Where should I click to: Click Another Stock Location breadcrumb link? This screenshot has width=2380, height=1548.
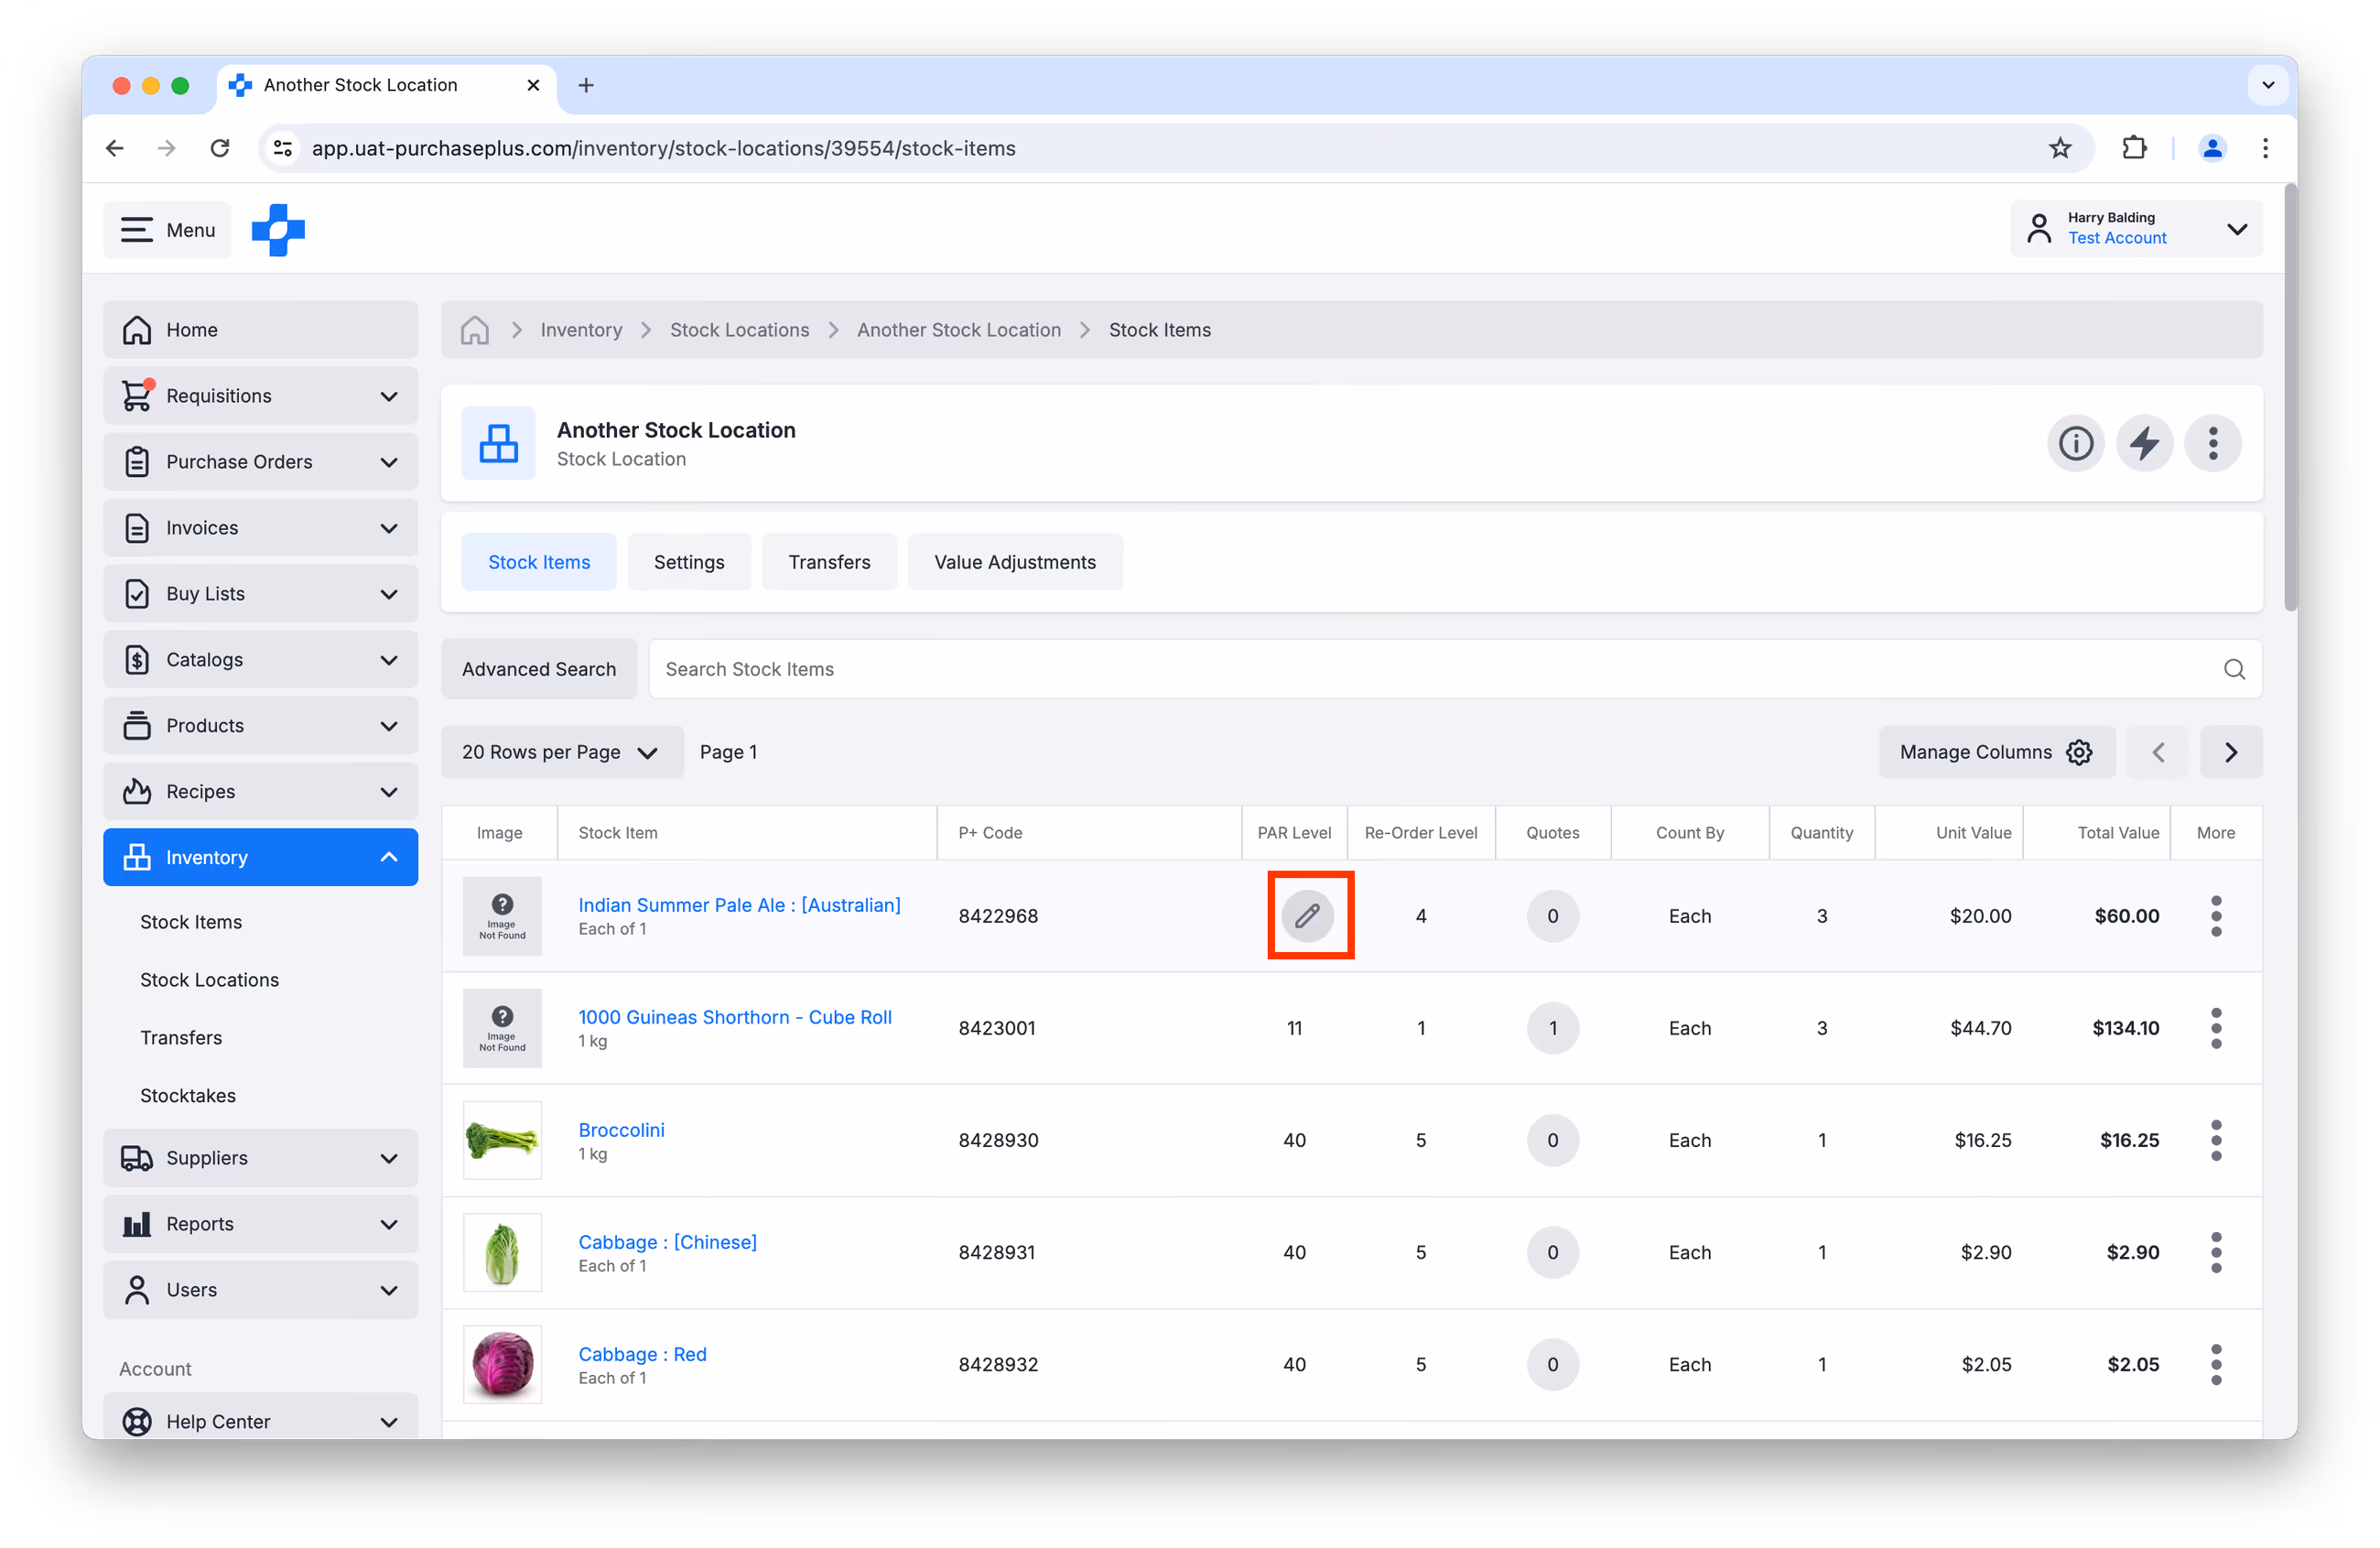tap(958, 330)
